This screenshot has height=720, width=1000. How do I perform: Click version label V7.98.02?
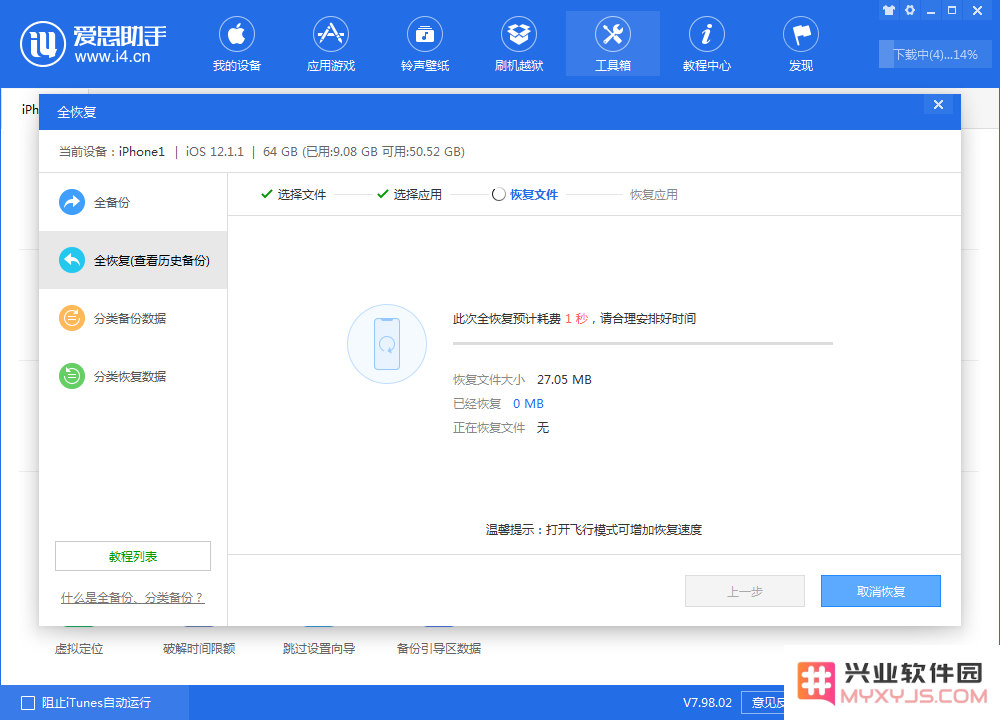[707, 703]
